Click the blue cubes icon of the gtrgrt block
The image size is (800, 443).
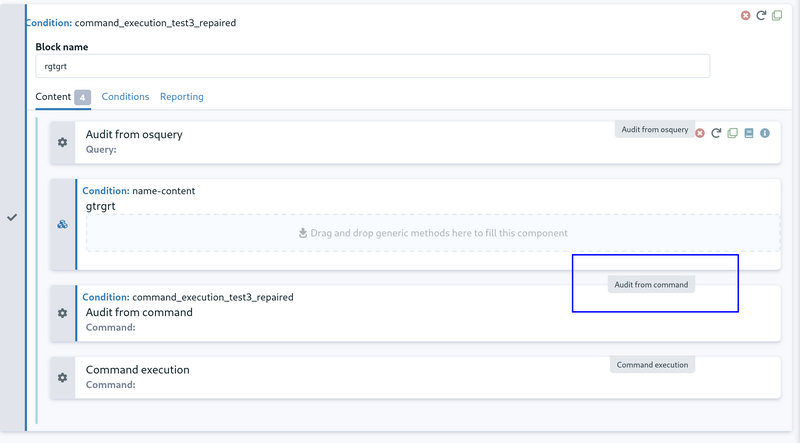62,224
